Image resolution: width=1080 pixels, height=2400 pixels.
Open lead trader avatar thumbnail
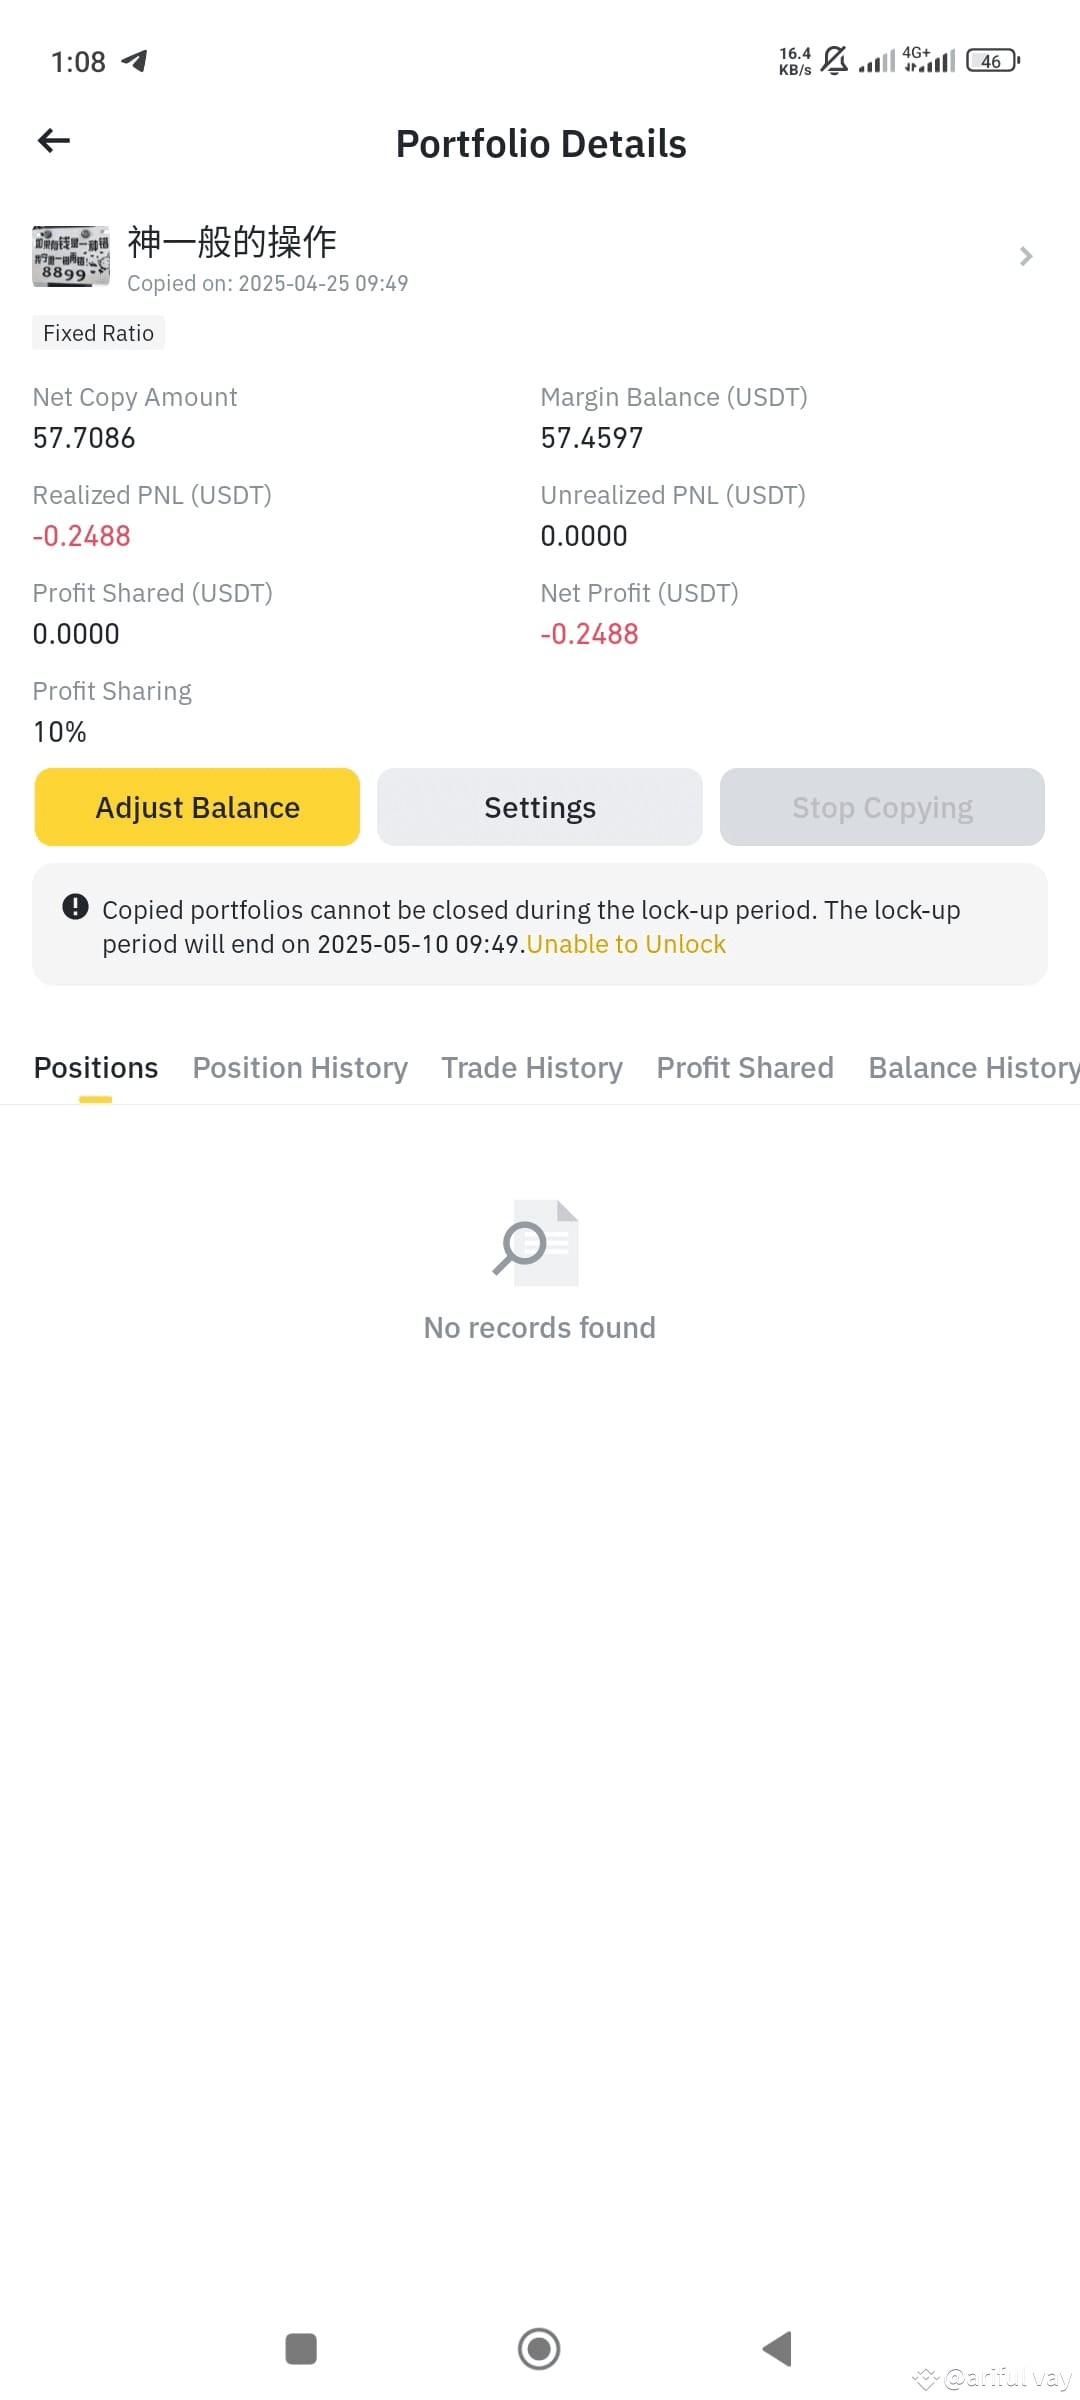[71, 256]
